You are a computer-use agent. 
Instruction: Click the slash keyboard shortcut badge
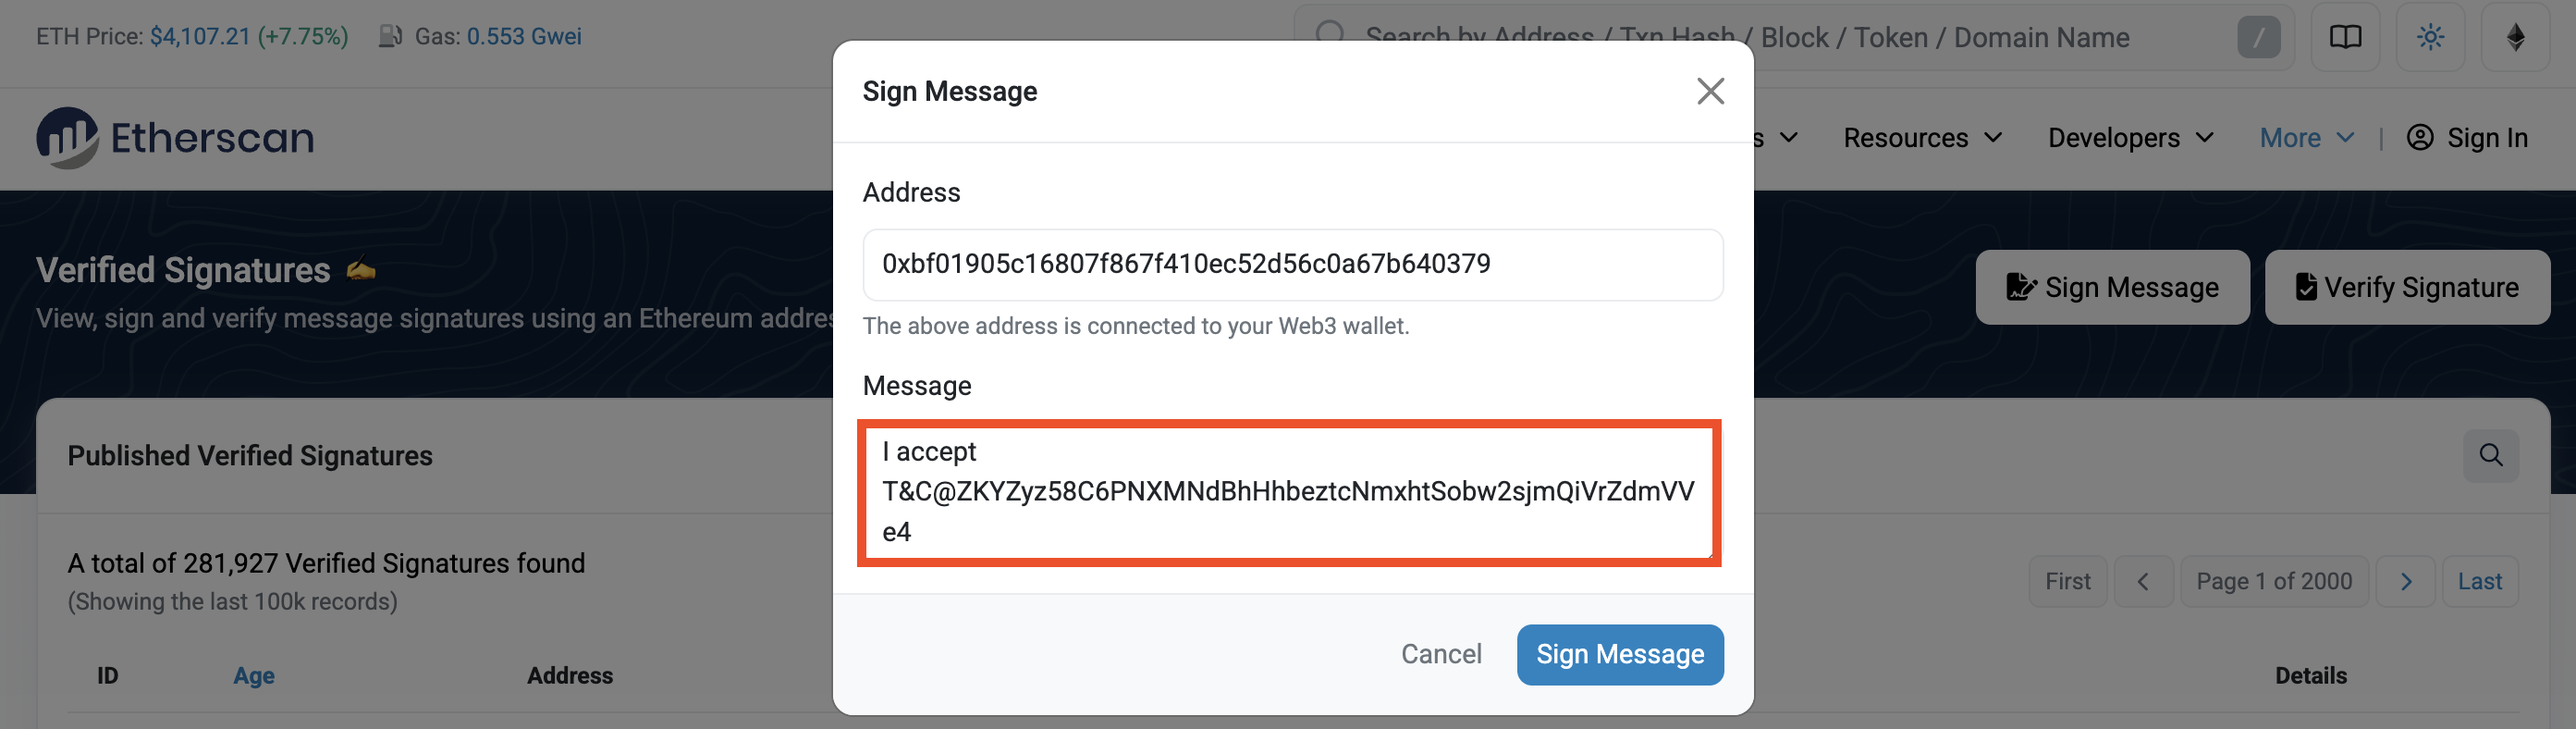2258,37
